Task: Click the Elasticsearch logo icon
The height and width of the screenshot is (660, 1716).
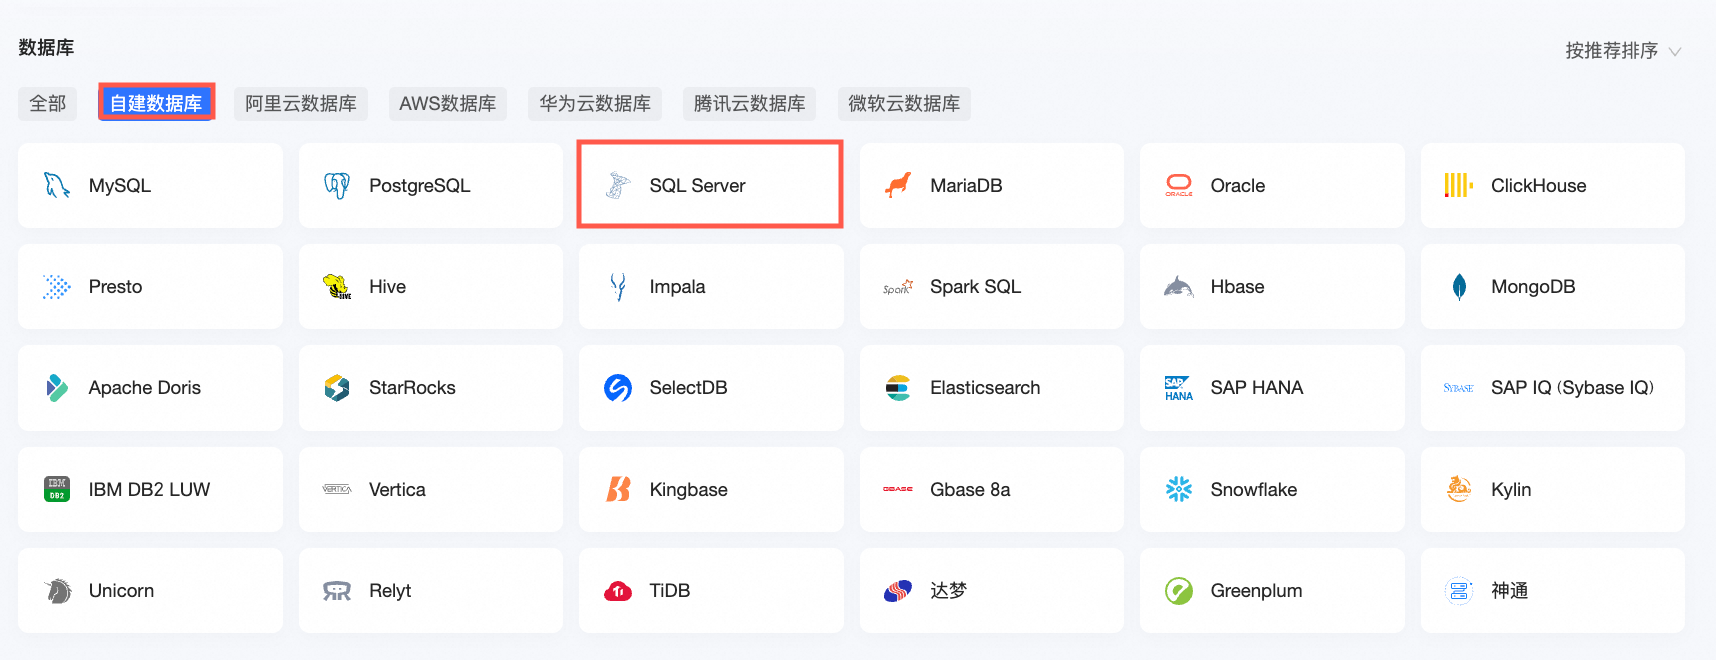Action: (x=898, y=388)
